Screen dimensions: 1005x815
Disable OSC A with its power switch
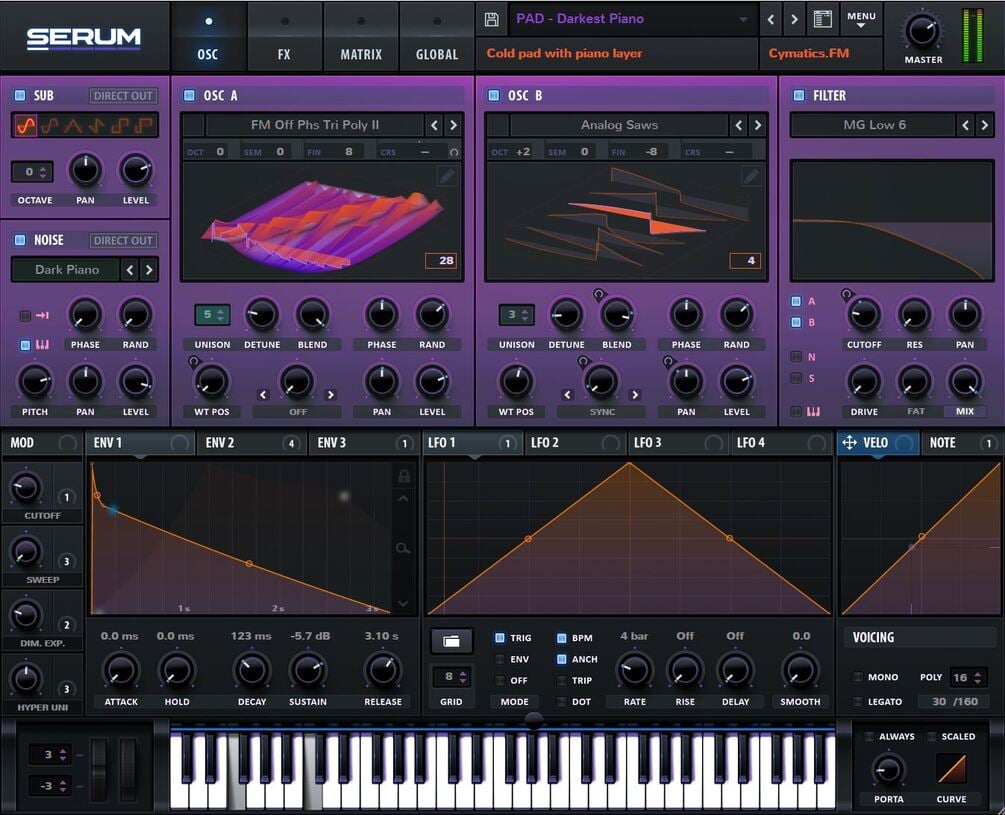click(x=189, y=95)
